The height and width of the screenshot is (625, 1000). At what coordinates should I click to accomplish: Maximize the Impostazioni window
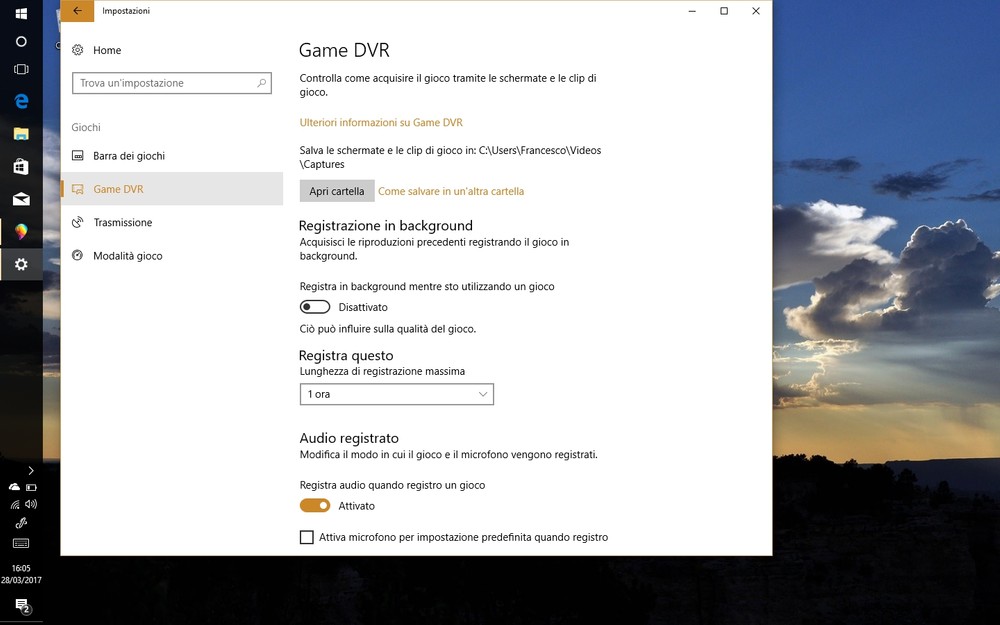[724, 11]
